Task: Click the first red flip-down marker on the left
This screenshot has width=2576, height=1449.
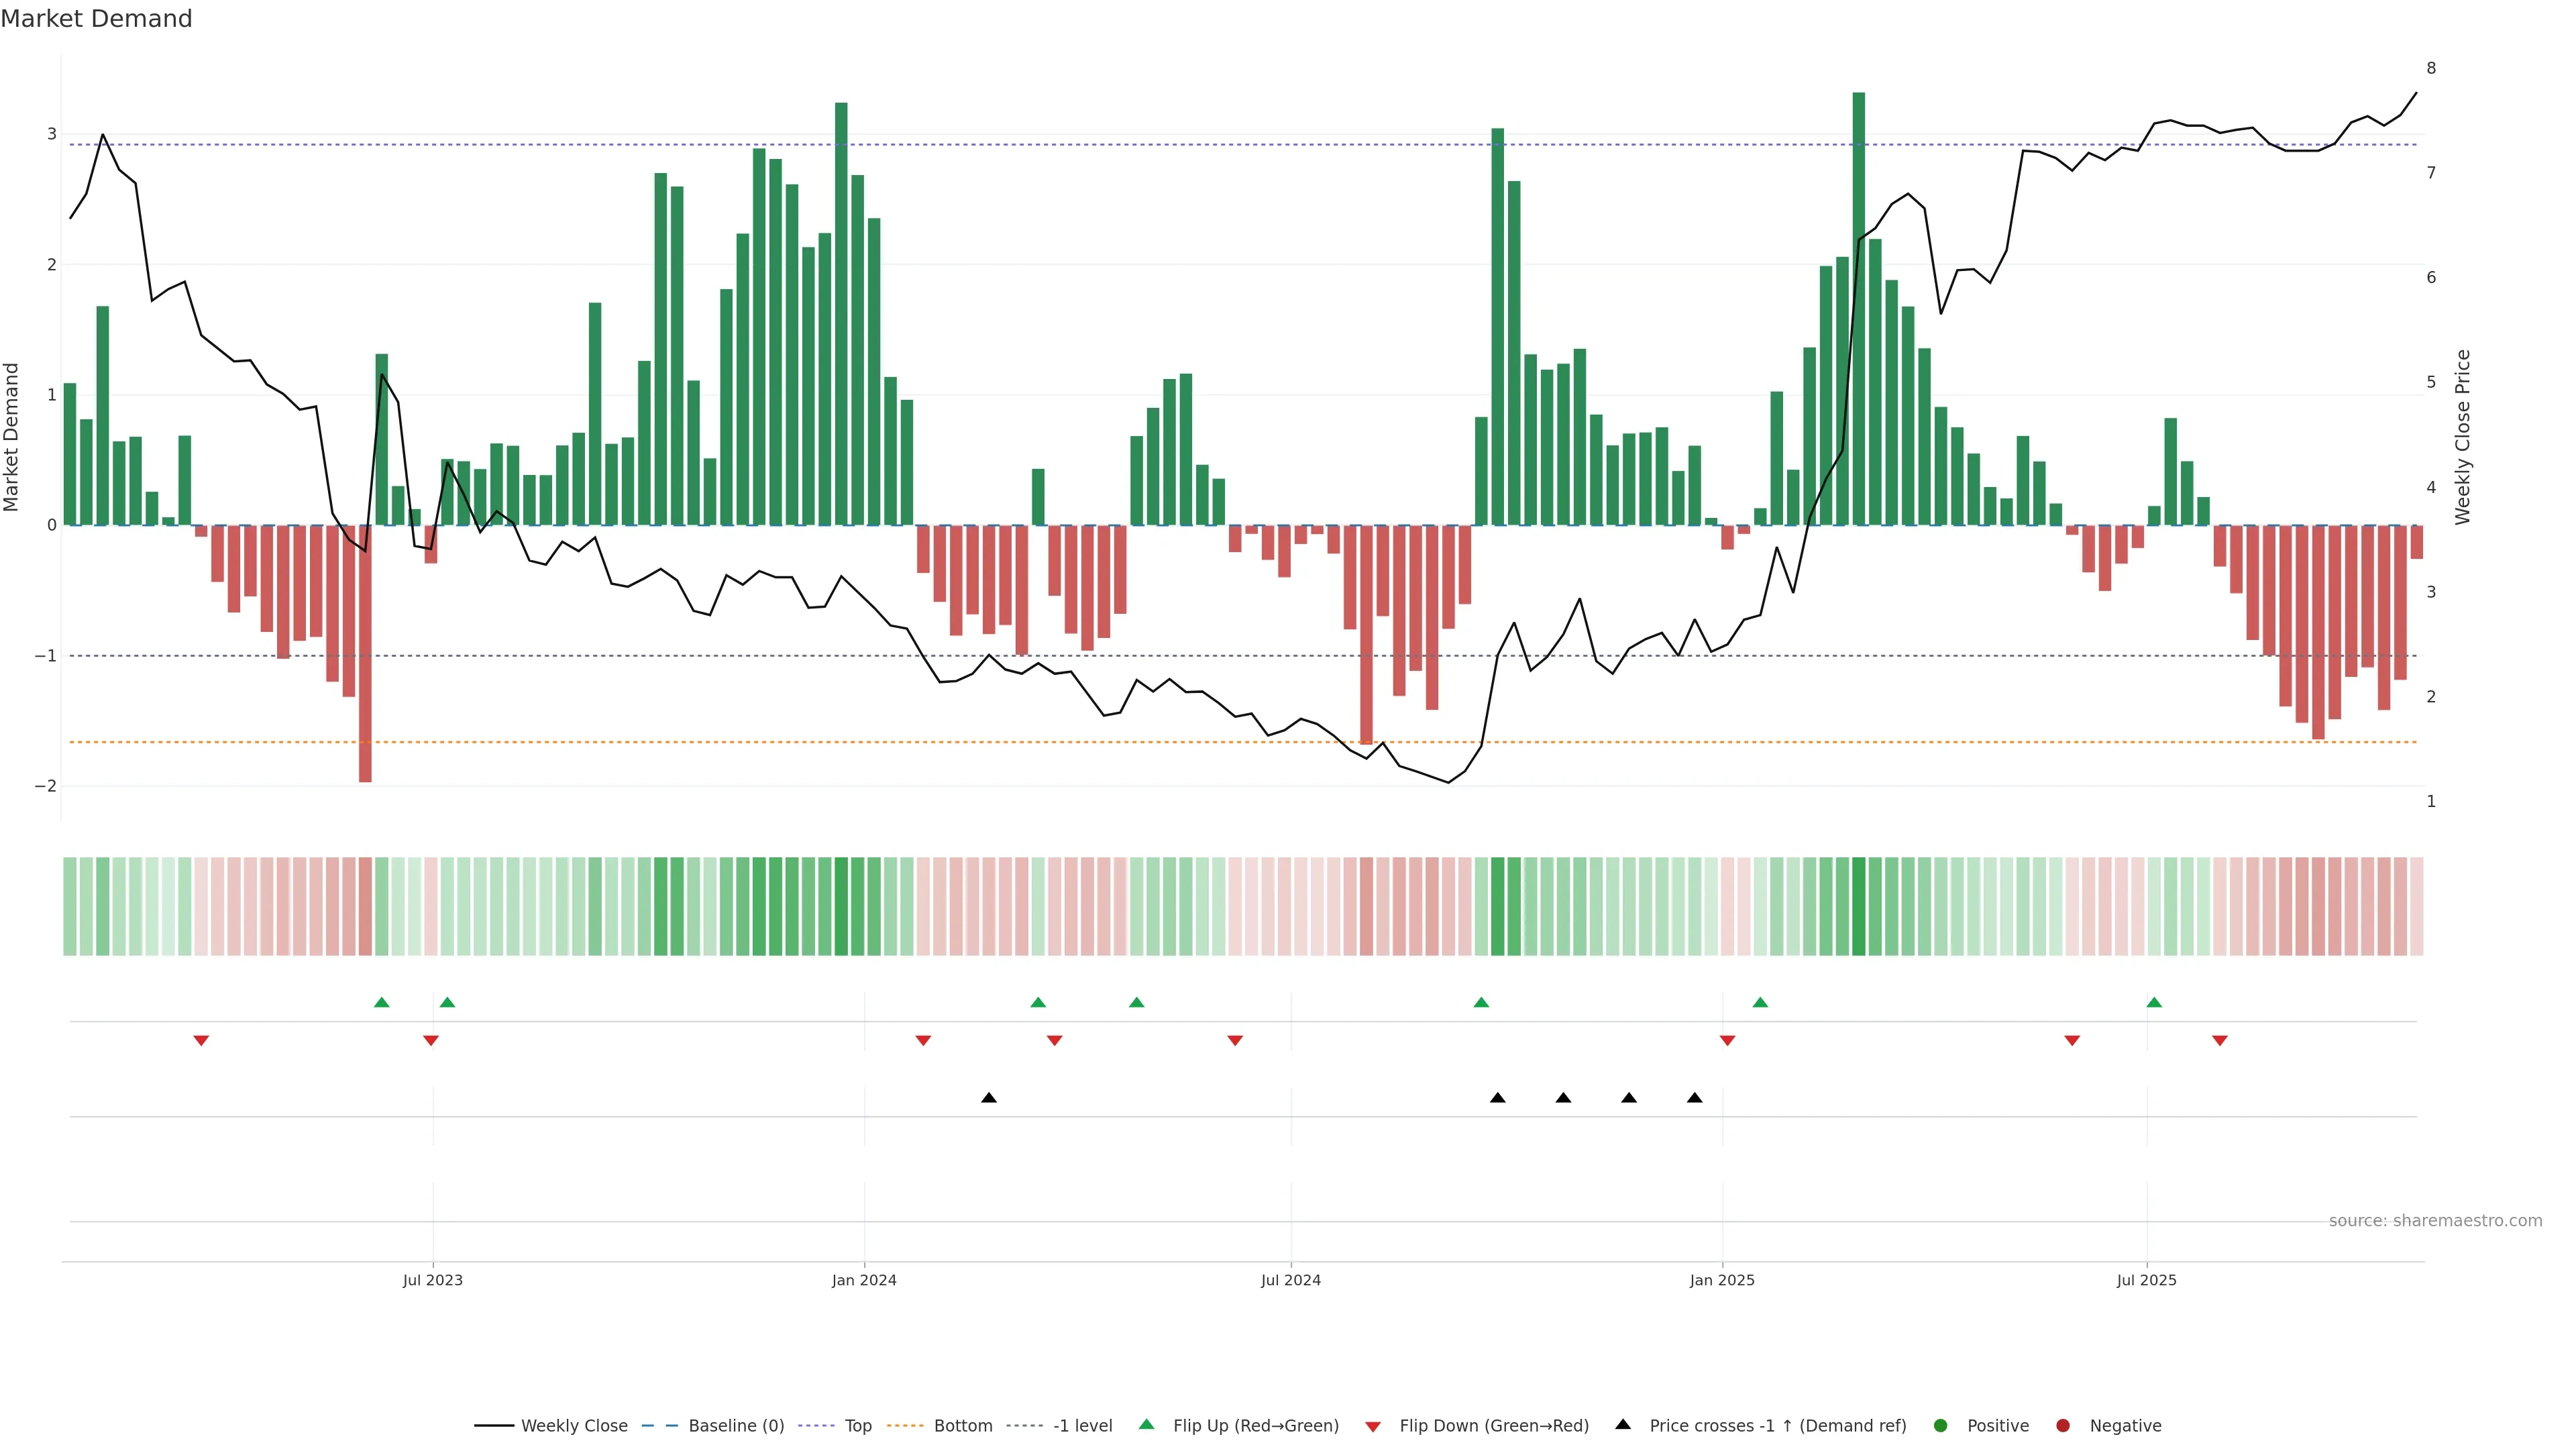Action: [201, 1041]
